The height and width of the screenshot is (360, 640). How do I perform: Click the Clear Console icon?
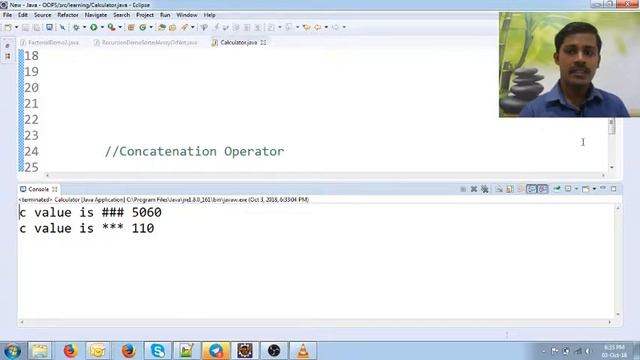click(x=499, y=189)
